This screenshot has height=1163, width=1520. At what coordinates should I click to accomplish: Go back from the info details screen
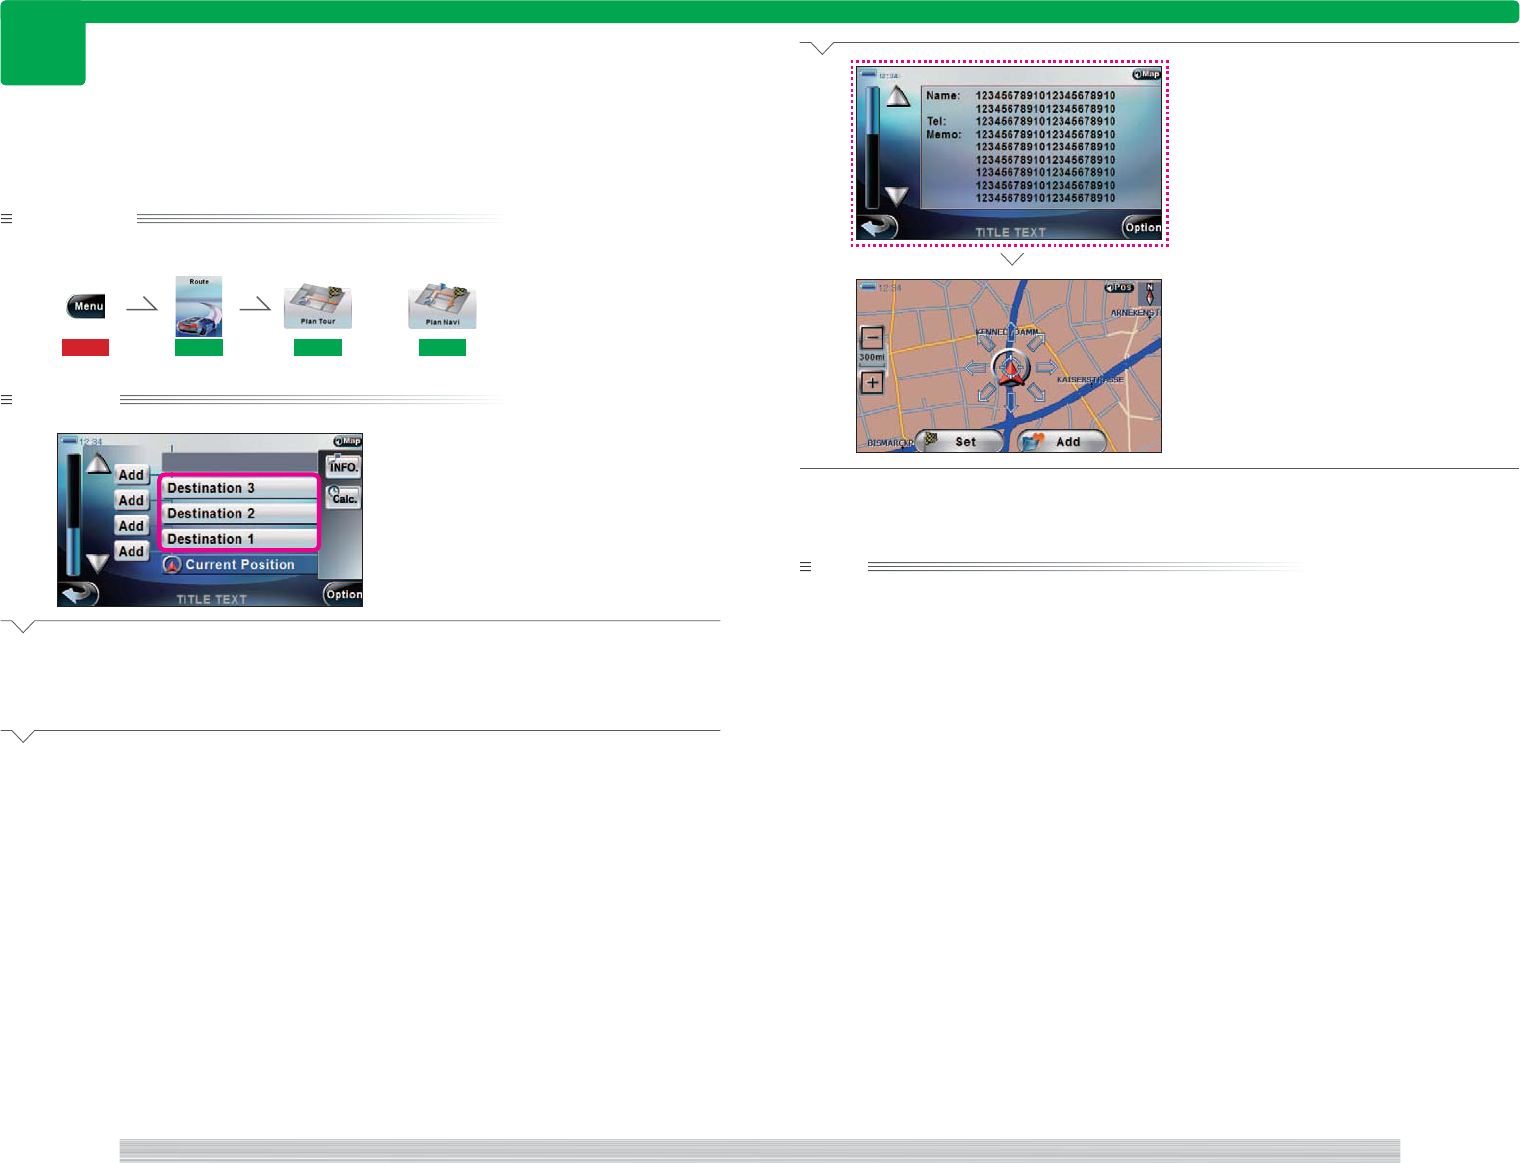(878, 227)
